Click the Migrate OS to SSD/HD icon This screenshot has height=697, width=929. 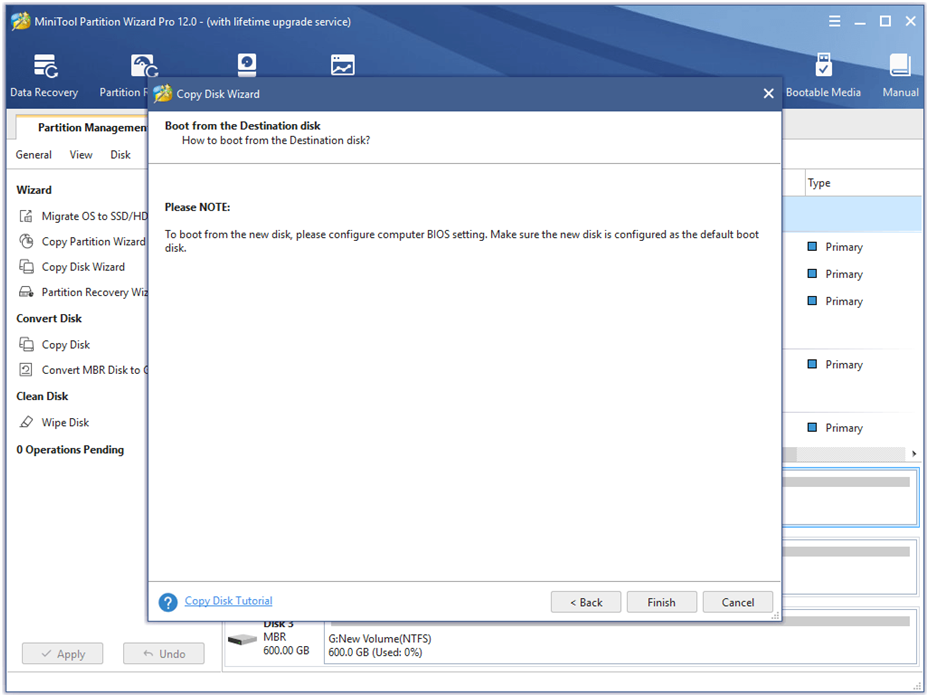26,216
